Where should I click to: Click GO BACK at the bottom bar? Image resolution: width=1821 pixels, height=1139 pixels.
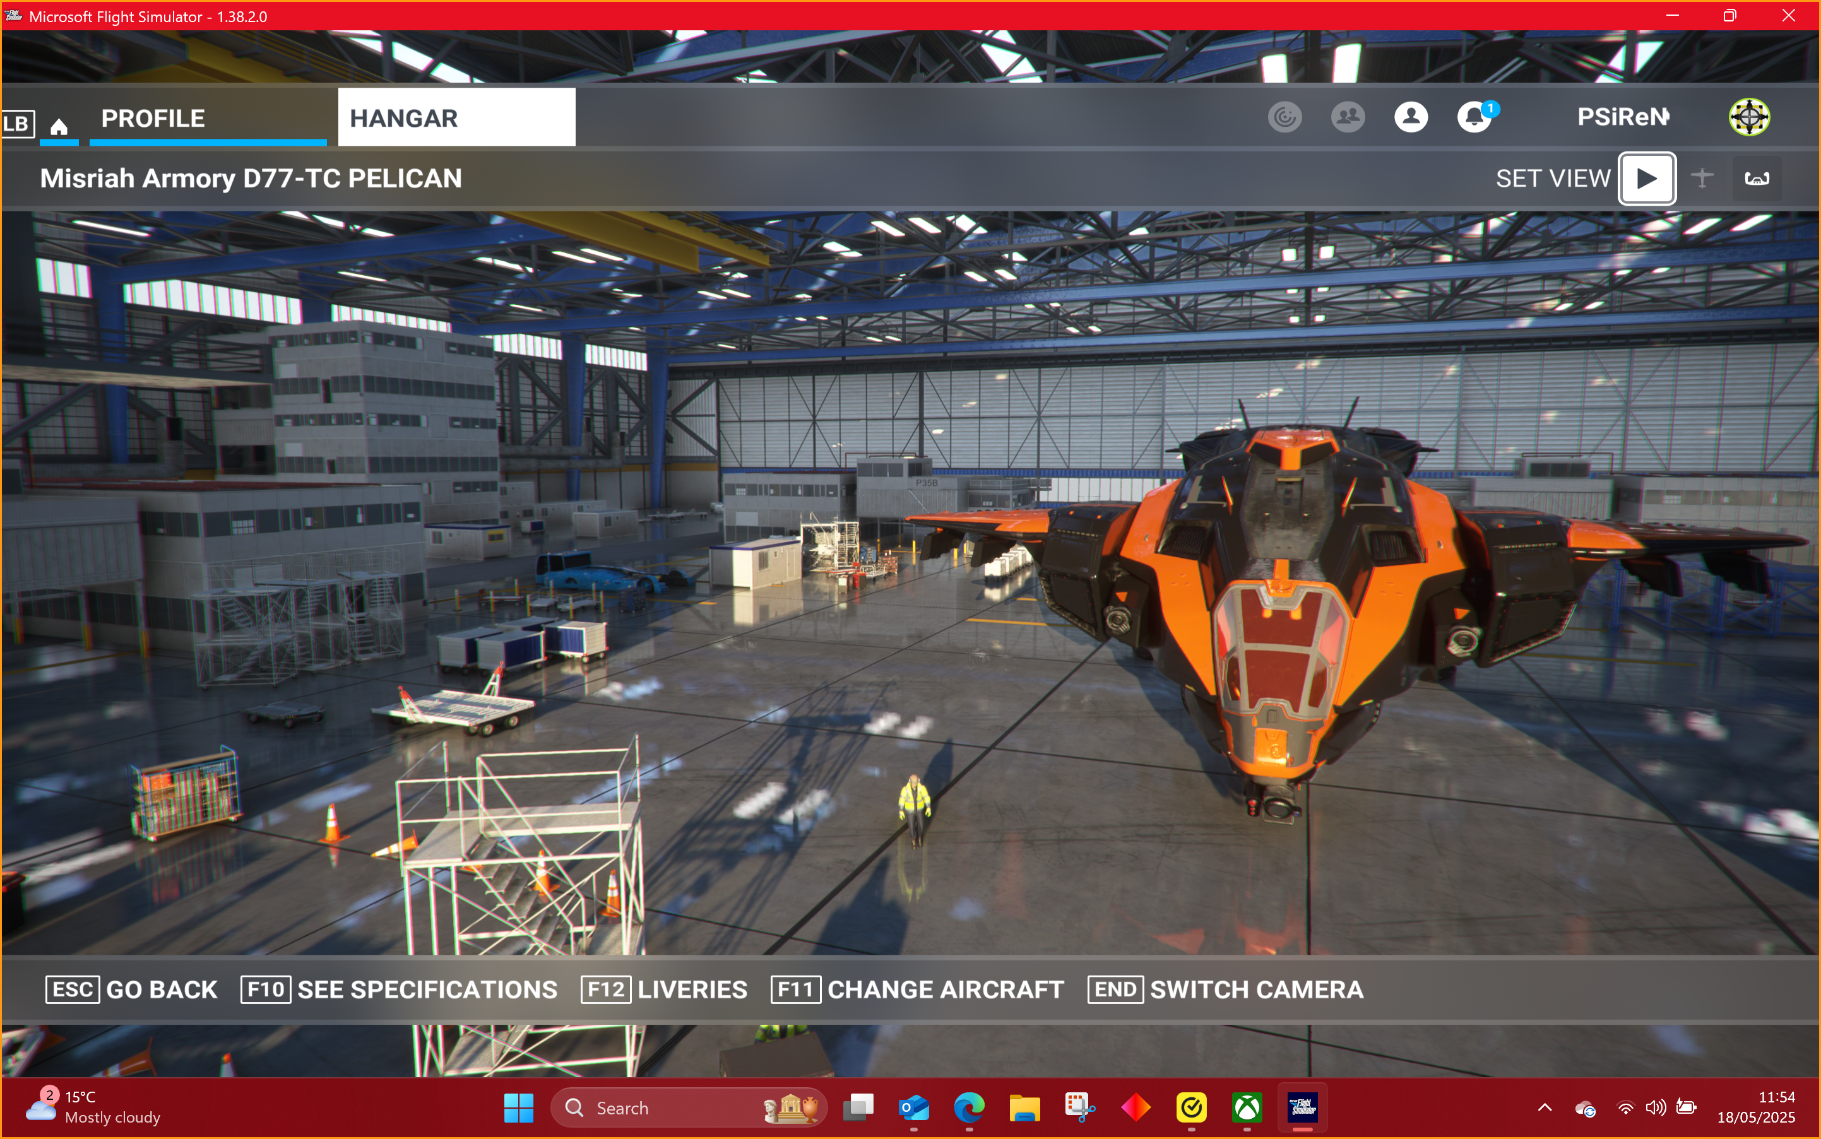(x=131, y=990)
